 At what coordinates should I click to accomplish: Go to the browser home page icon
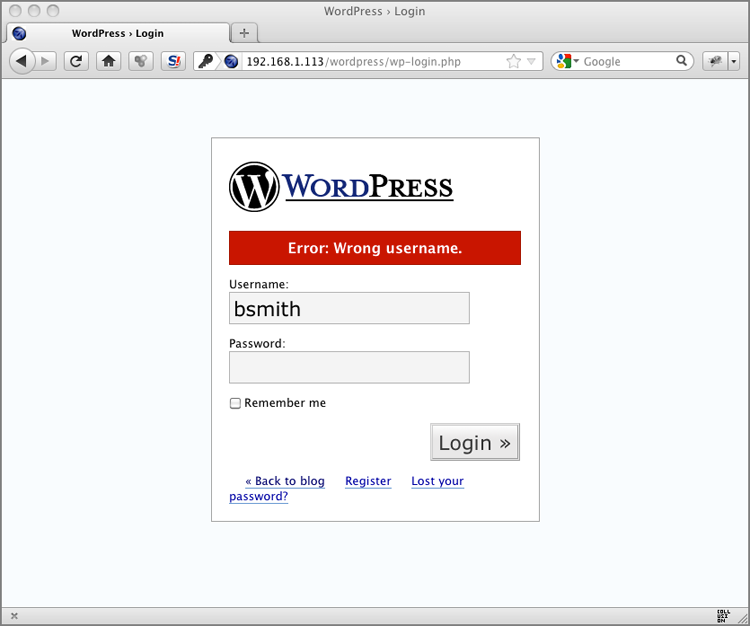tap(108, 61)
